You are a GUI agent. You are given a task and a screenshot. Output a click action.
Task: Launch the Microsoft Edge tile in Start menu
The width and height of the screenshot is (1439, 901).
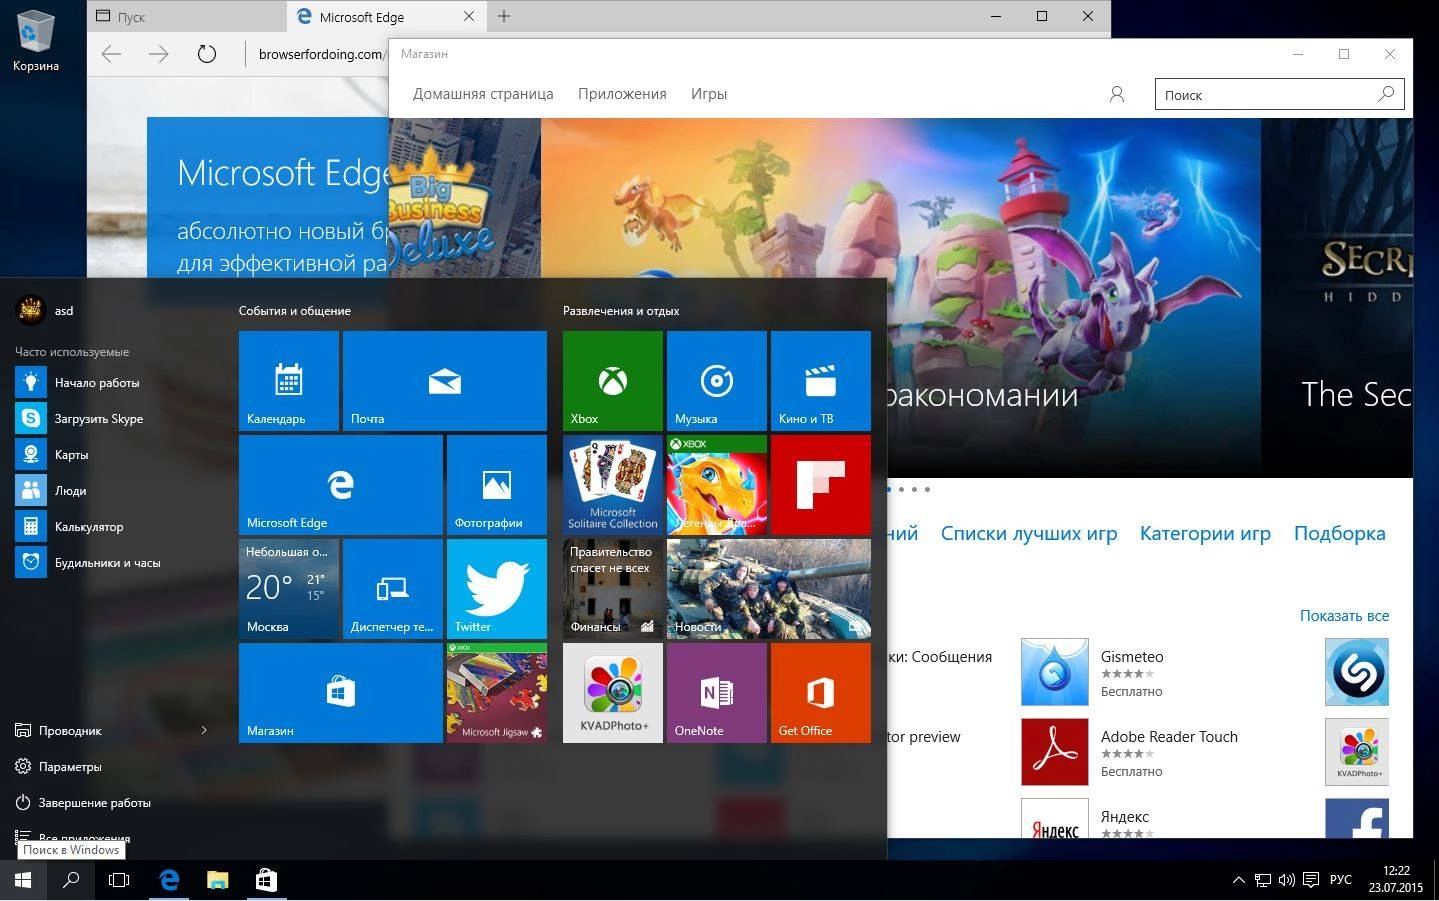tap(341, 485)
